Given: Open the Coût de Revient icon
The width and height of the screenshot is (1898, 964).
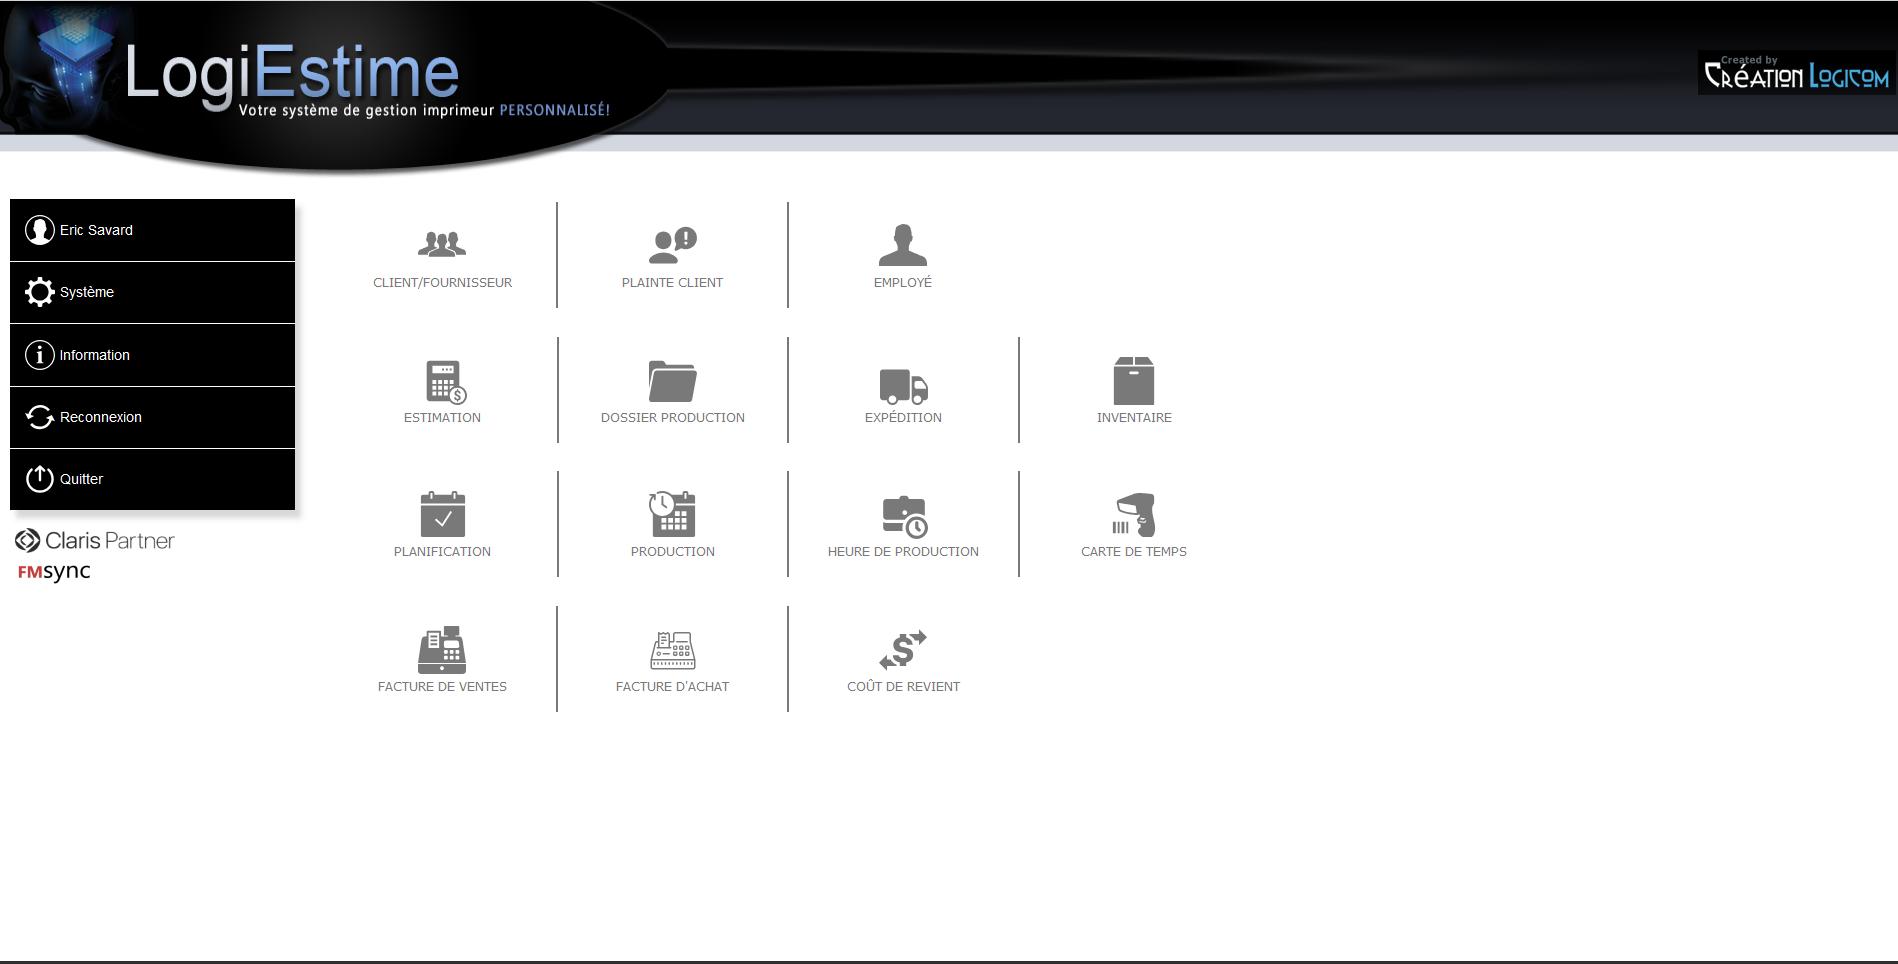Looking at the screenshot, I should click(903, 650).
